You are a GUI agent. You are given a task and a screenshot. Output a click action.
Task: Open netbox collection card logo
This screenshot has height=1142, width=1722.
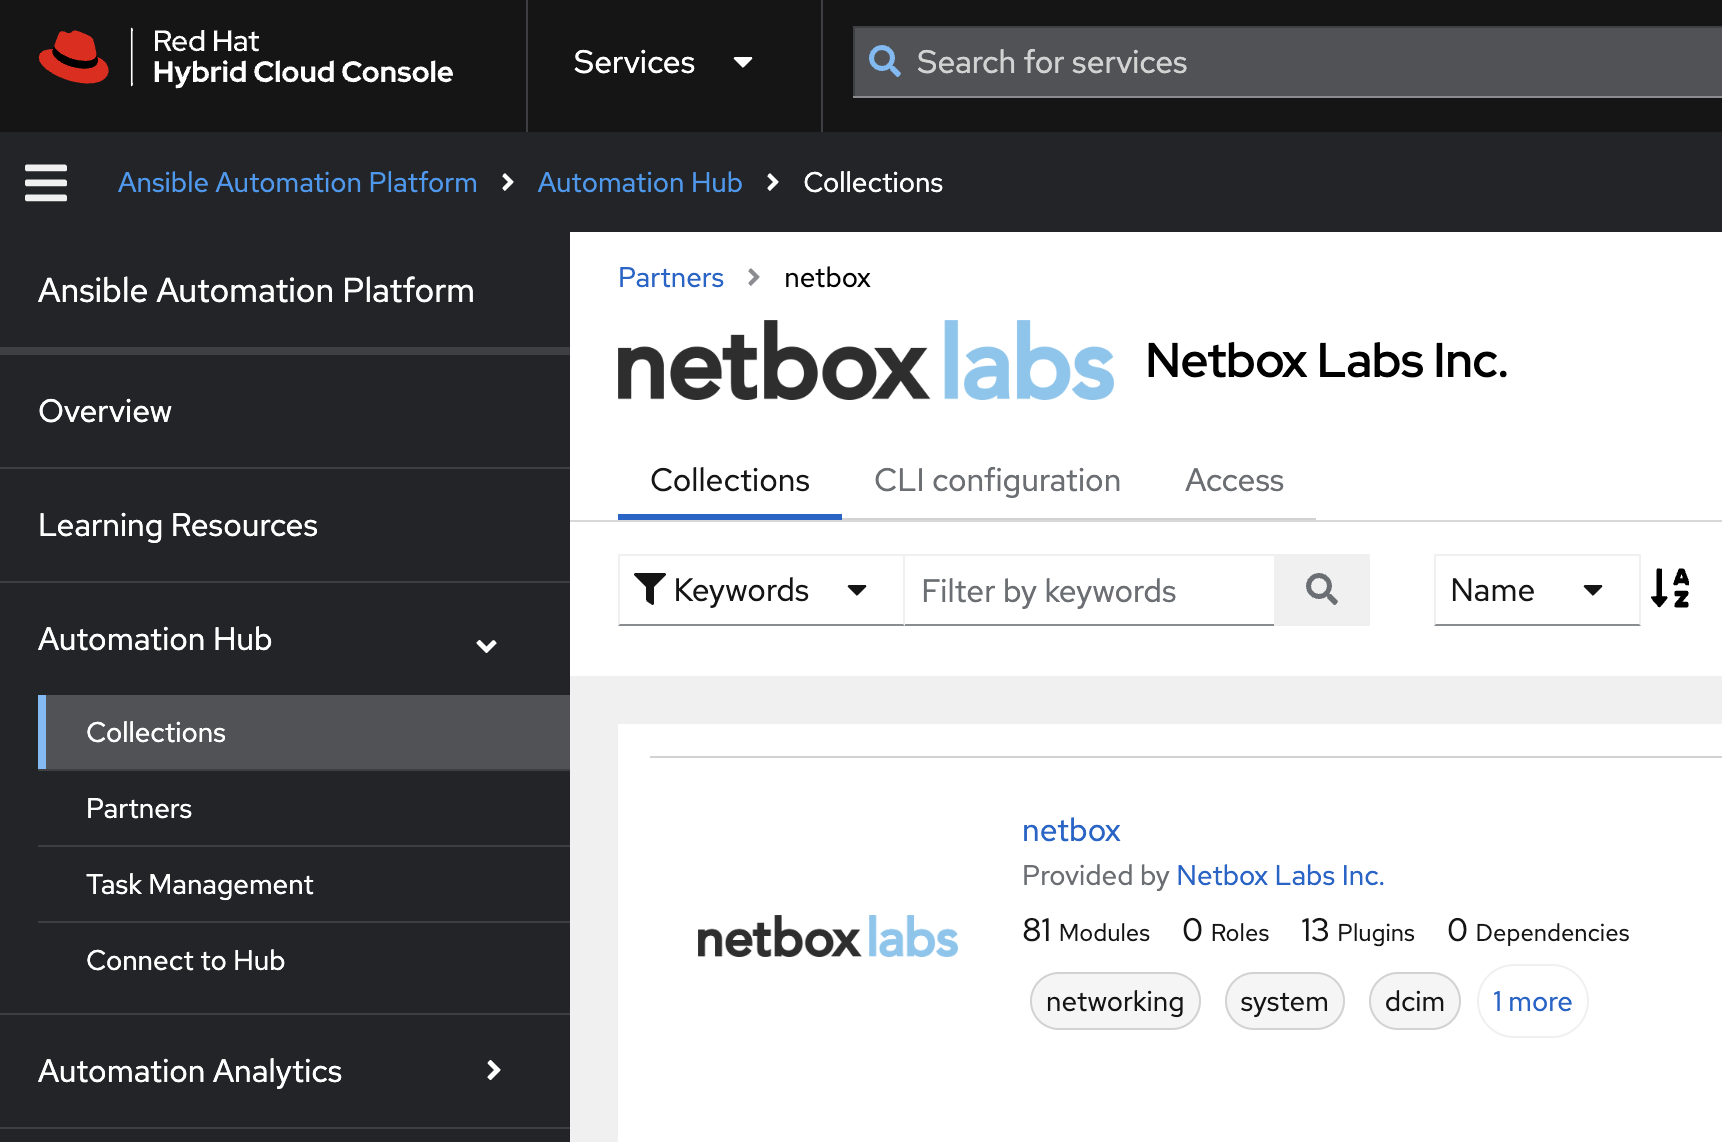click(827, 938)
